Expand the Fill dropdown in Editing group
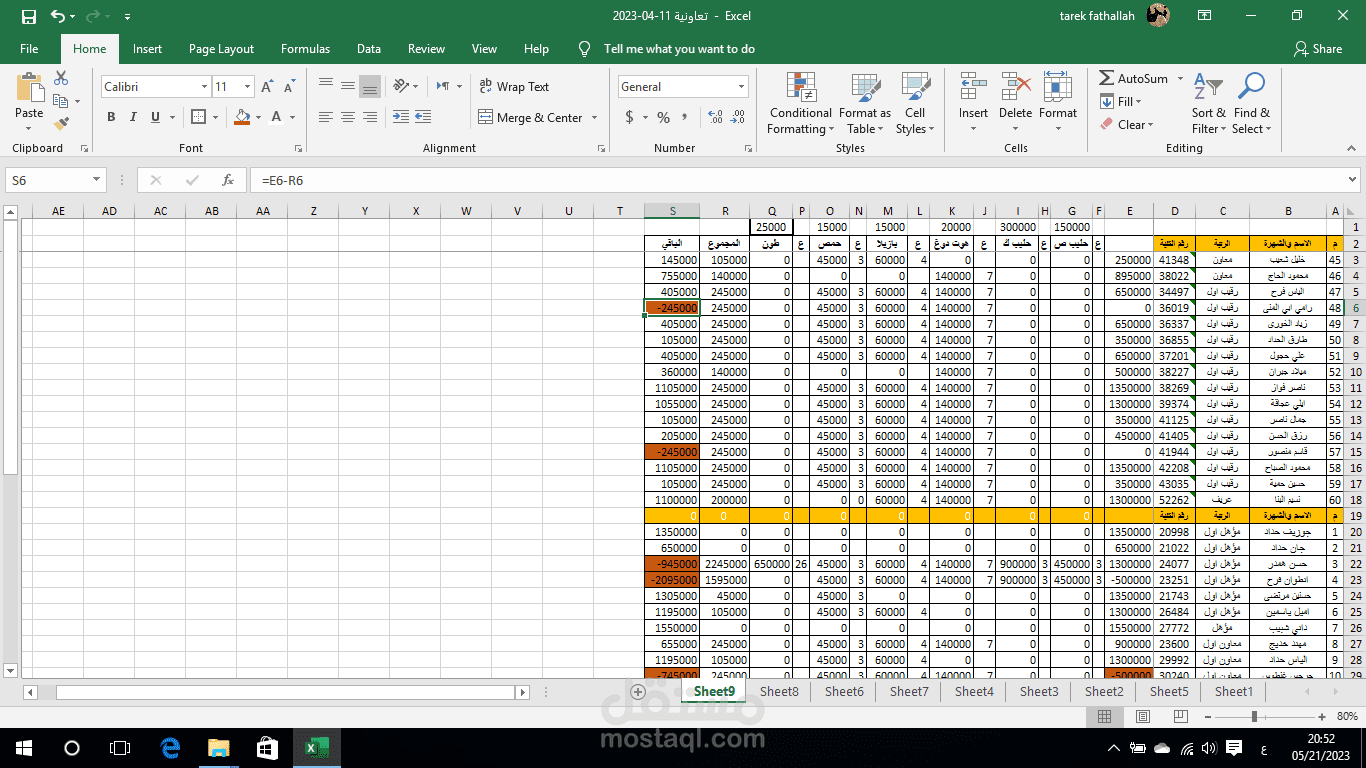Image resolution: width=1366 pixels, height=768 pixels. pyautogui.click(x=1139, y=102)
